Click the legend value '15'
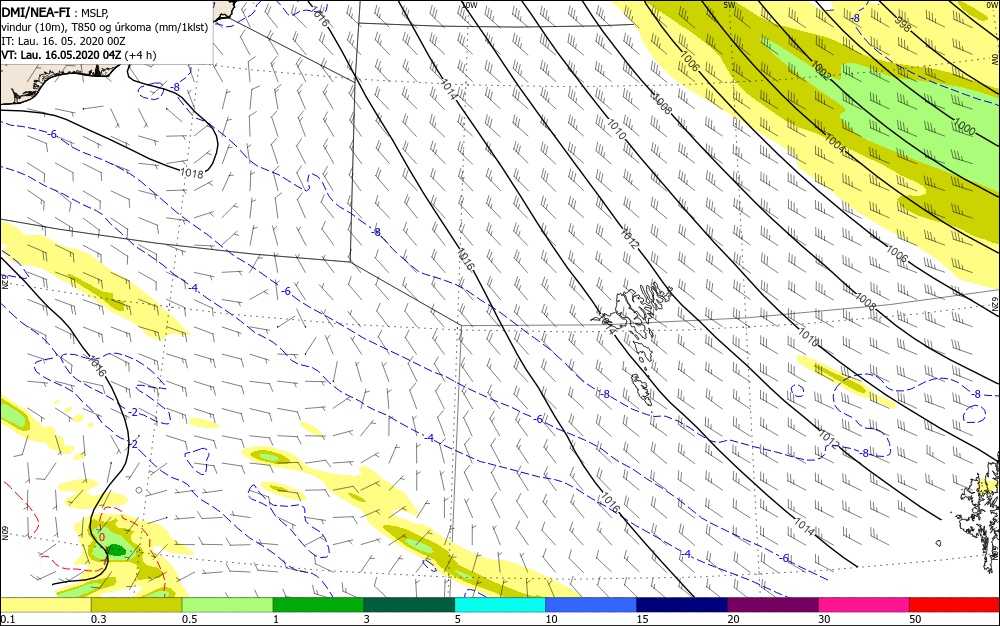Viewport: 1000px width, 626px height. coord(642,619)
